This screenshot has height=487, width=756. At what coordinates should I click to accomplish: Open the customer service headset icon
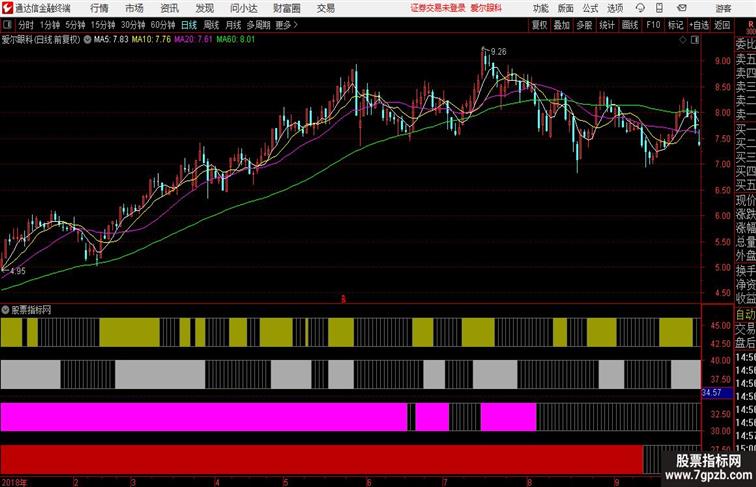pos(640,8)
